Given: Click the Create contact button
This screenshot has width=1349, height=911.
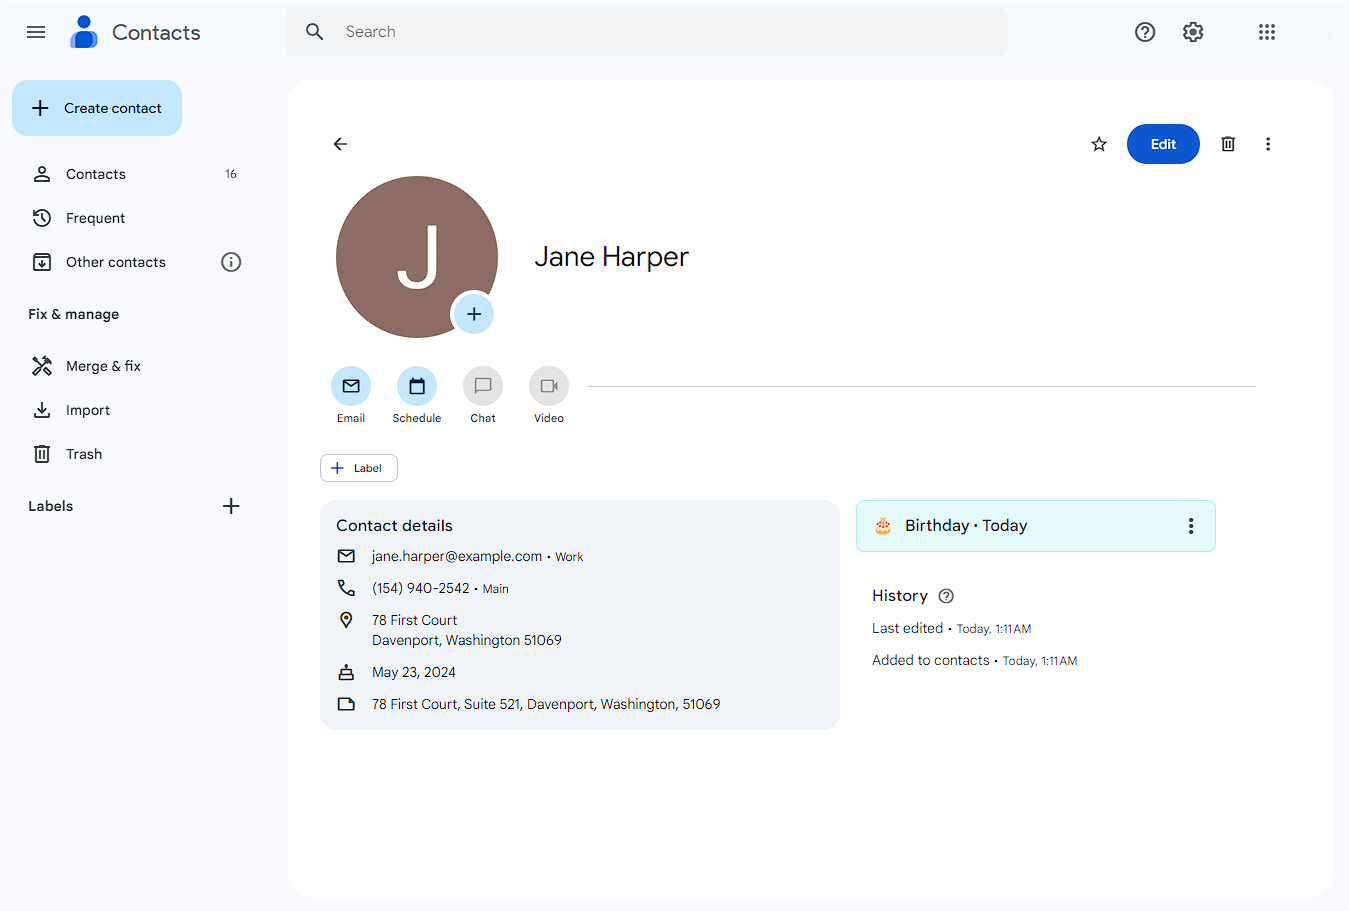Looking at the screenshot, I should click(x=97, y=108).
